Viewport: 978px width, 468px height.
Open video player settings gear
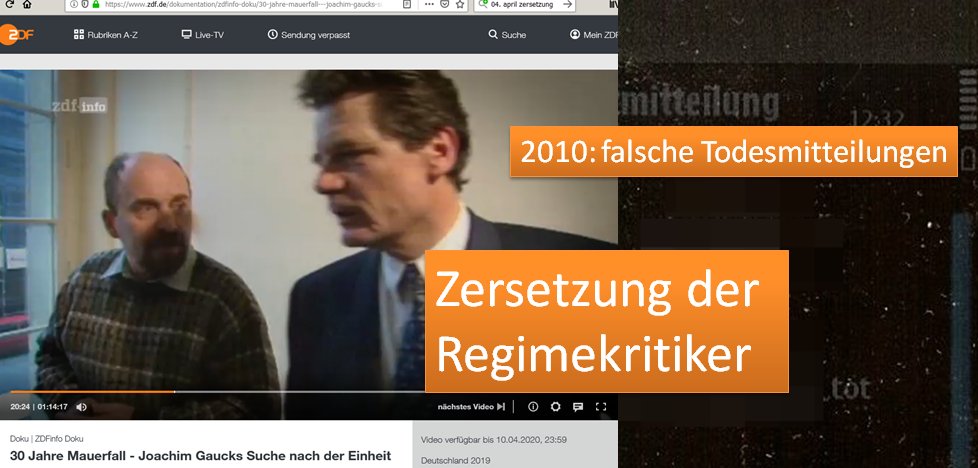pos(555,407)
